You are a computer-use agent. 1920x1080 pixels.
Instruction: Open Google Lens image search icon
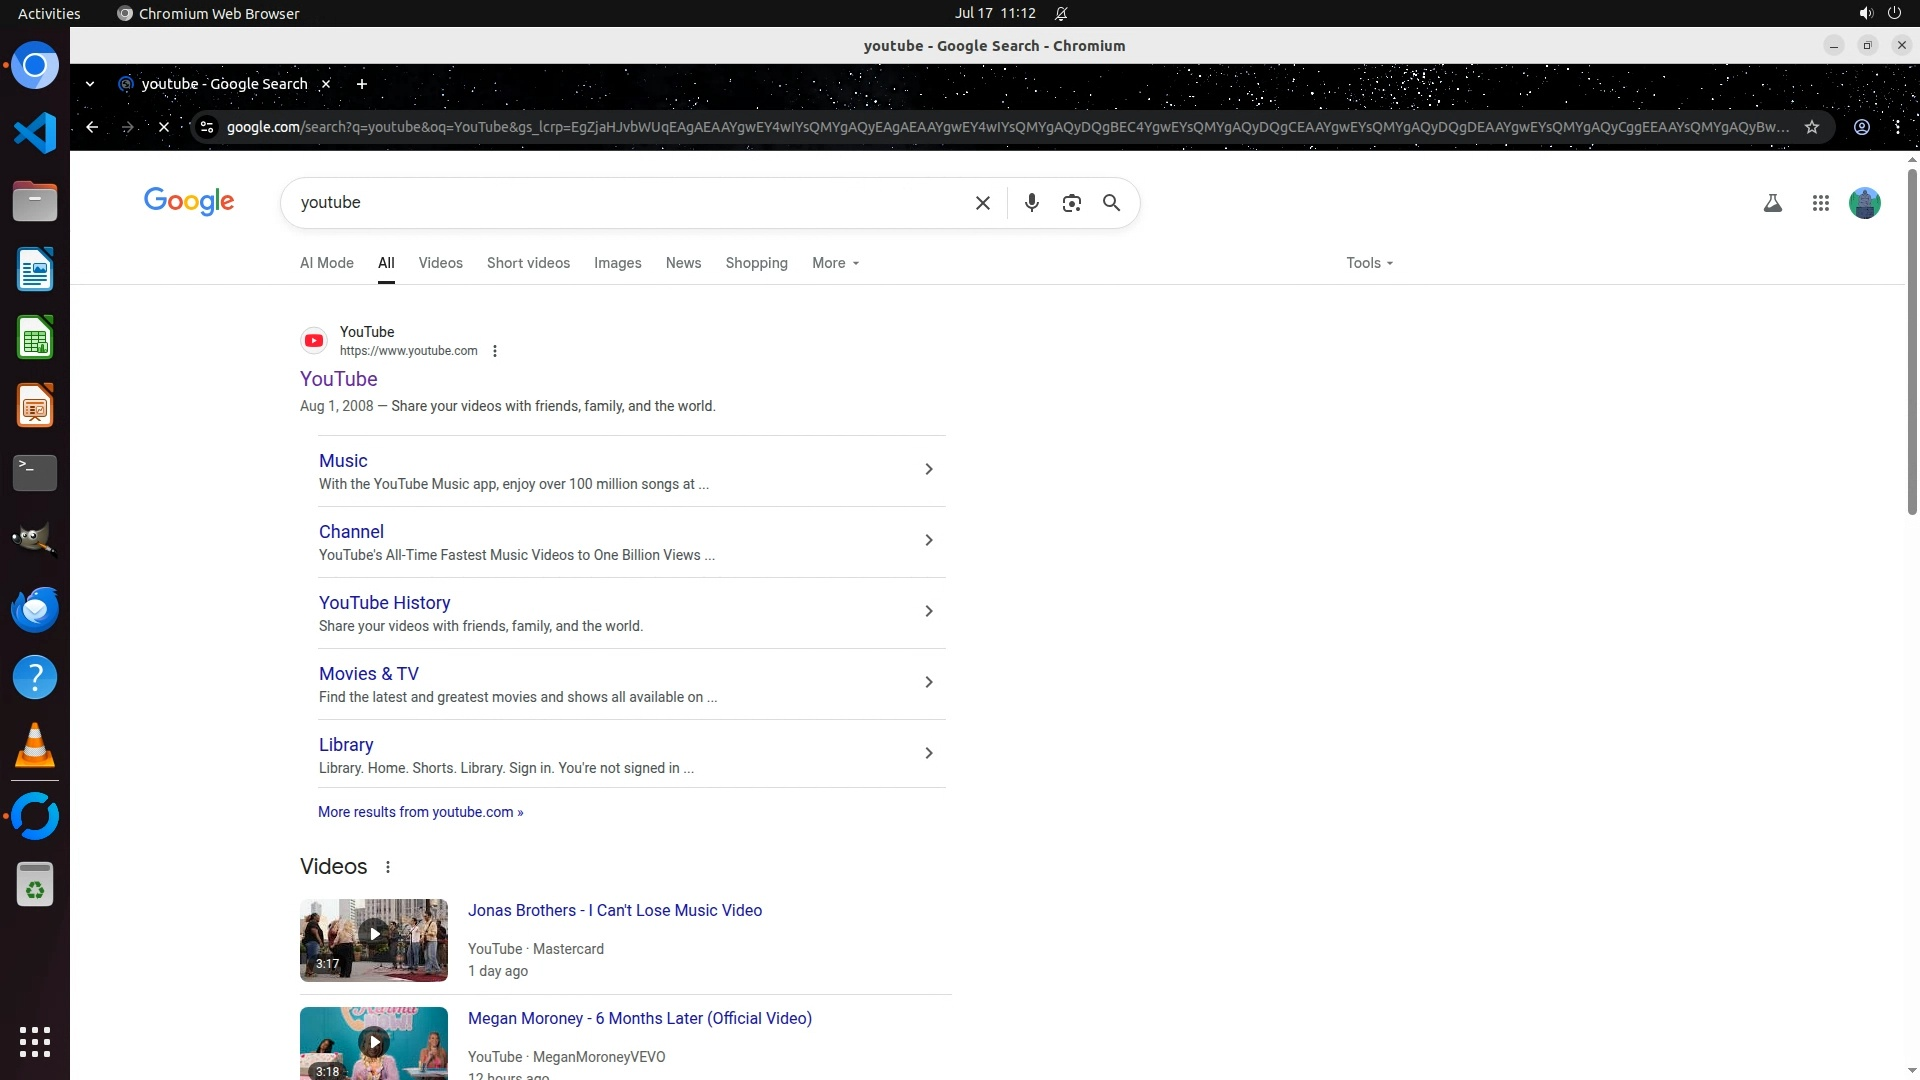pyautogui.click(x=1071, y=203)
